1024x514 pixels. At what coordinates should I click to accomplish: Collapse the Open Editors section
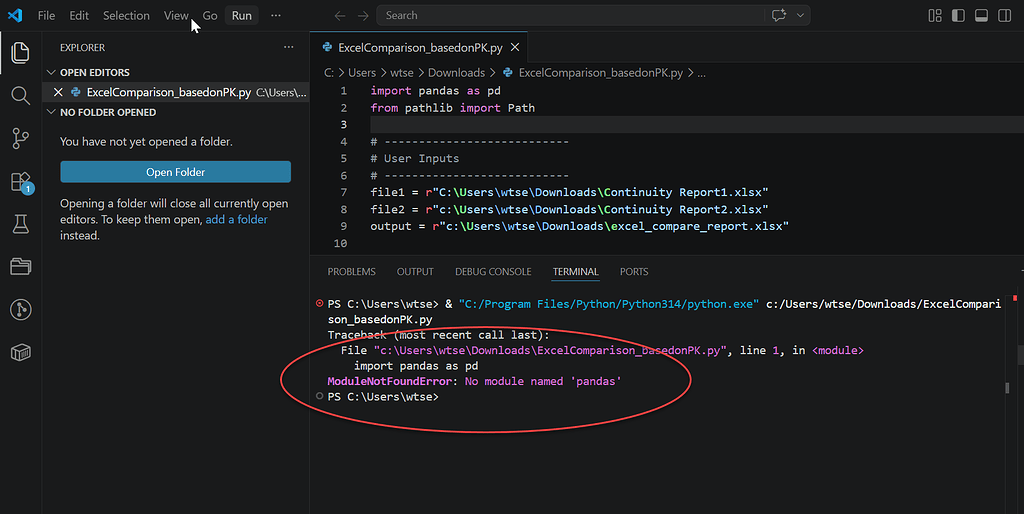point(51,72)
